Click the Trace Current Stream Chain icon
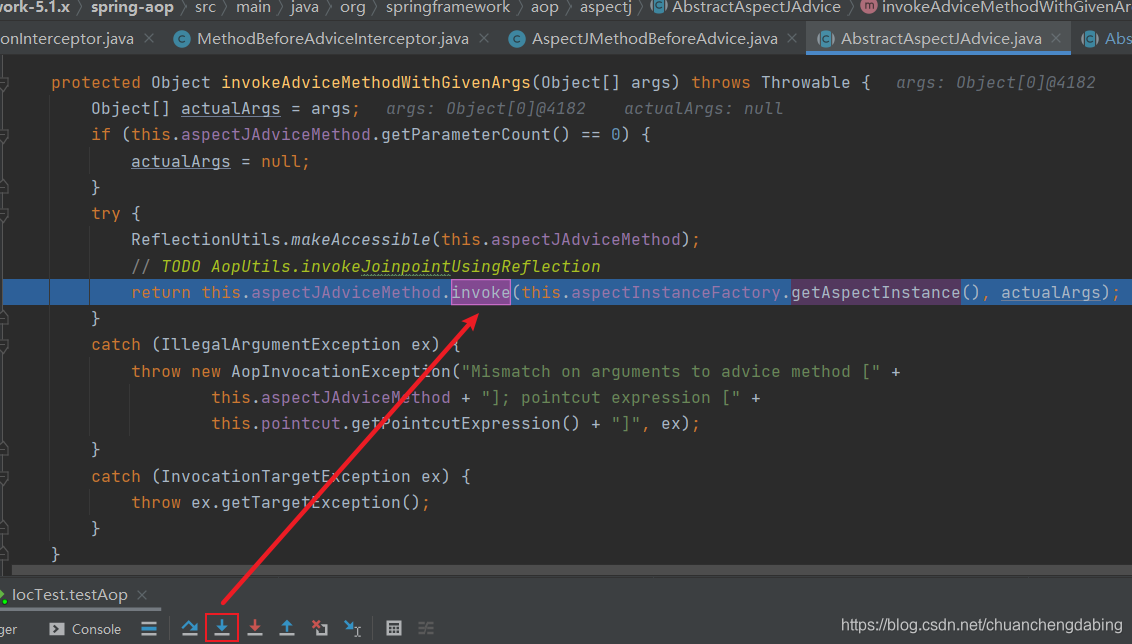The height and width of the screenshot is (644, 1132). 426,628
